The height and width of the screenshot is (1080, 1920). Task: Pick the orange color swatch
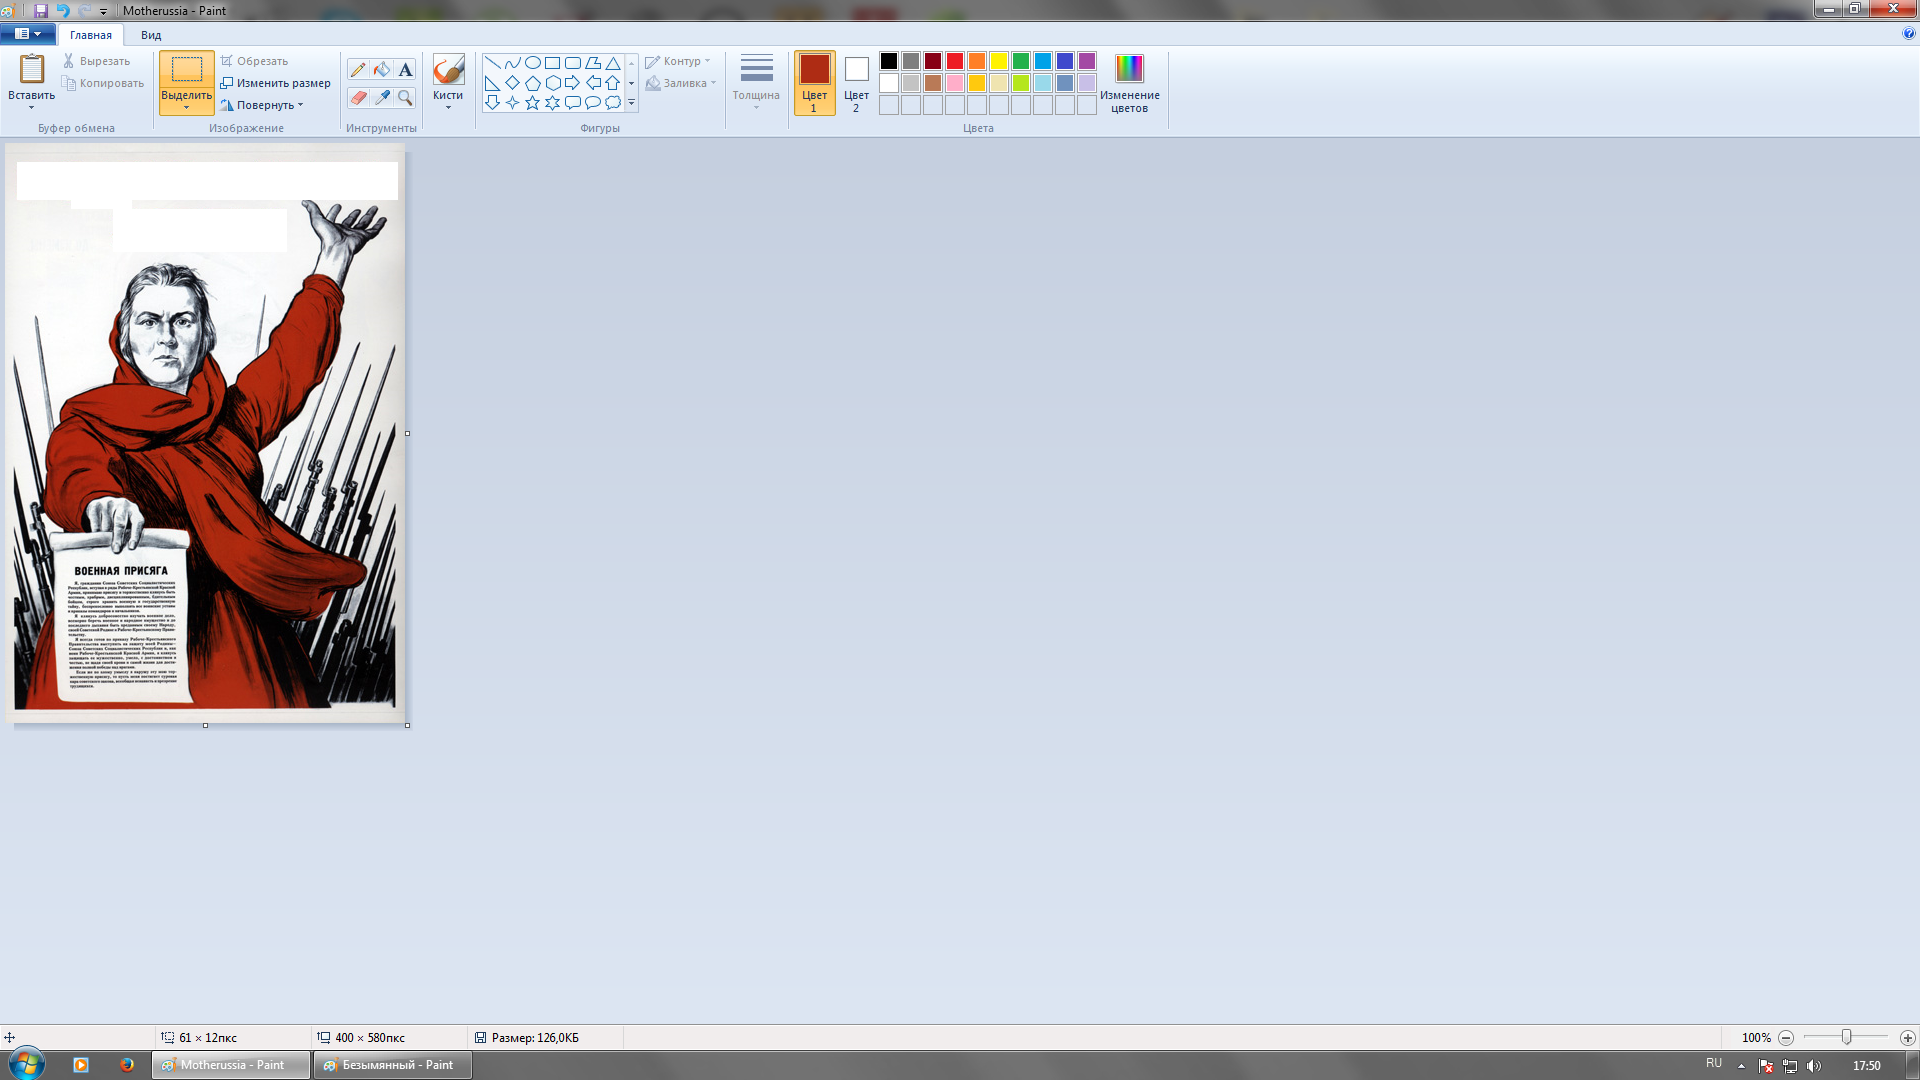[977, 61]
